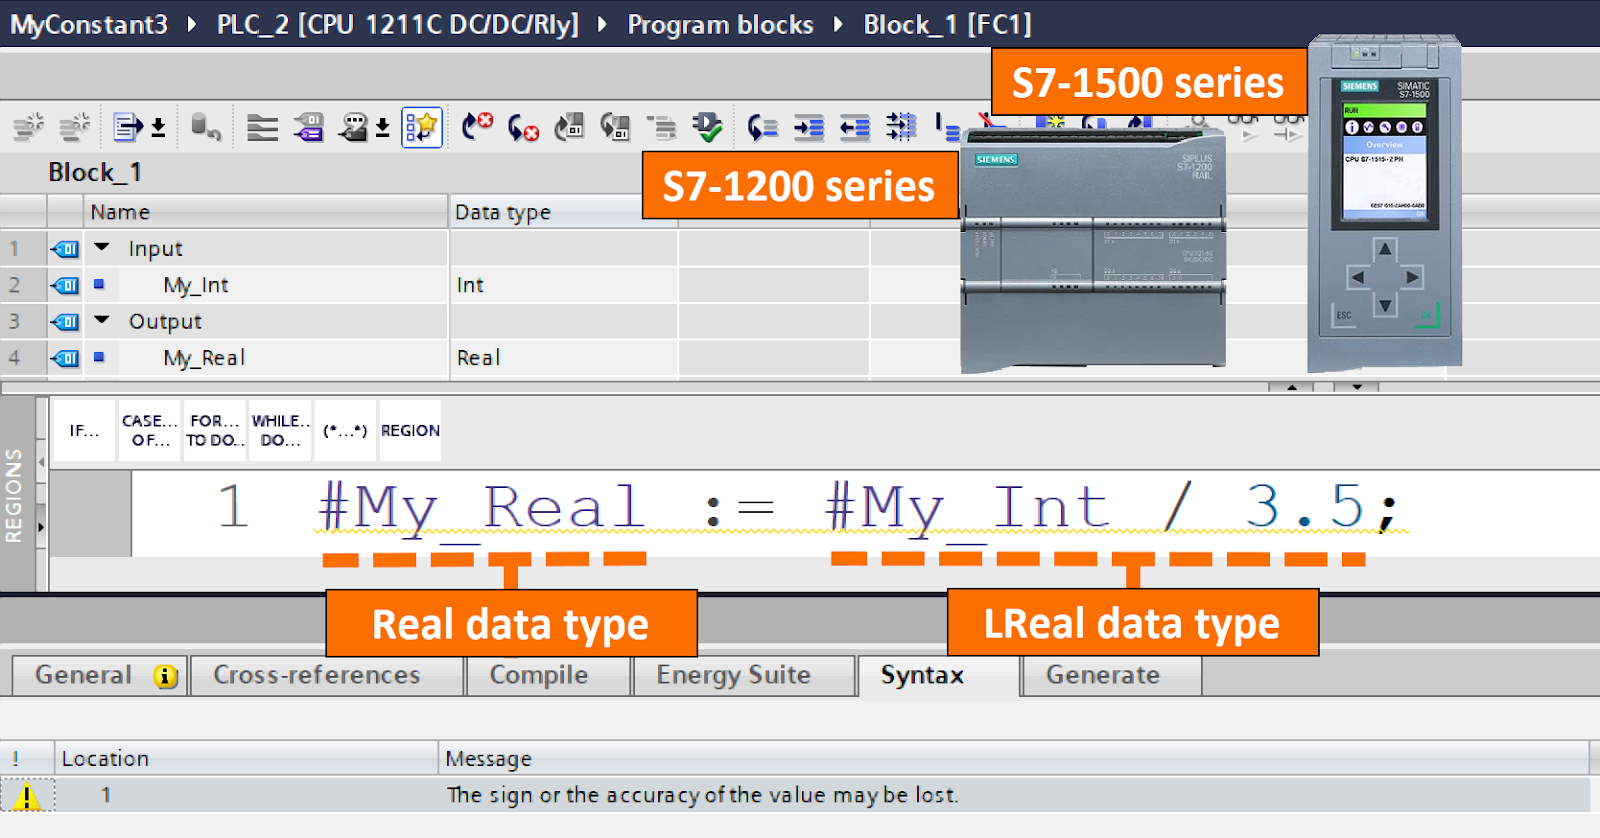Click the yellow warning icon in message row
The width and height of the screenshot is (1600, 838).
pos(27,796)
